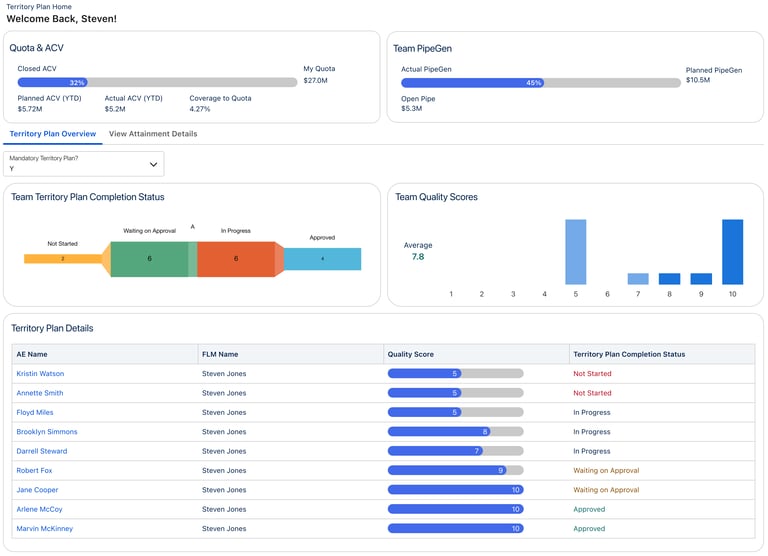Switch to View Attainment Details tab

[153, 134]
